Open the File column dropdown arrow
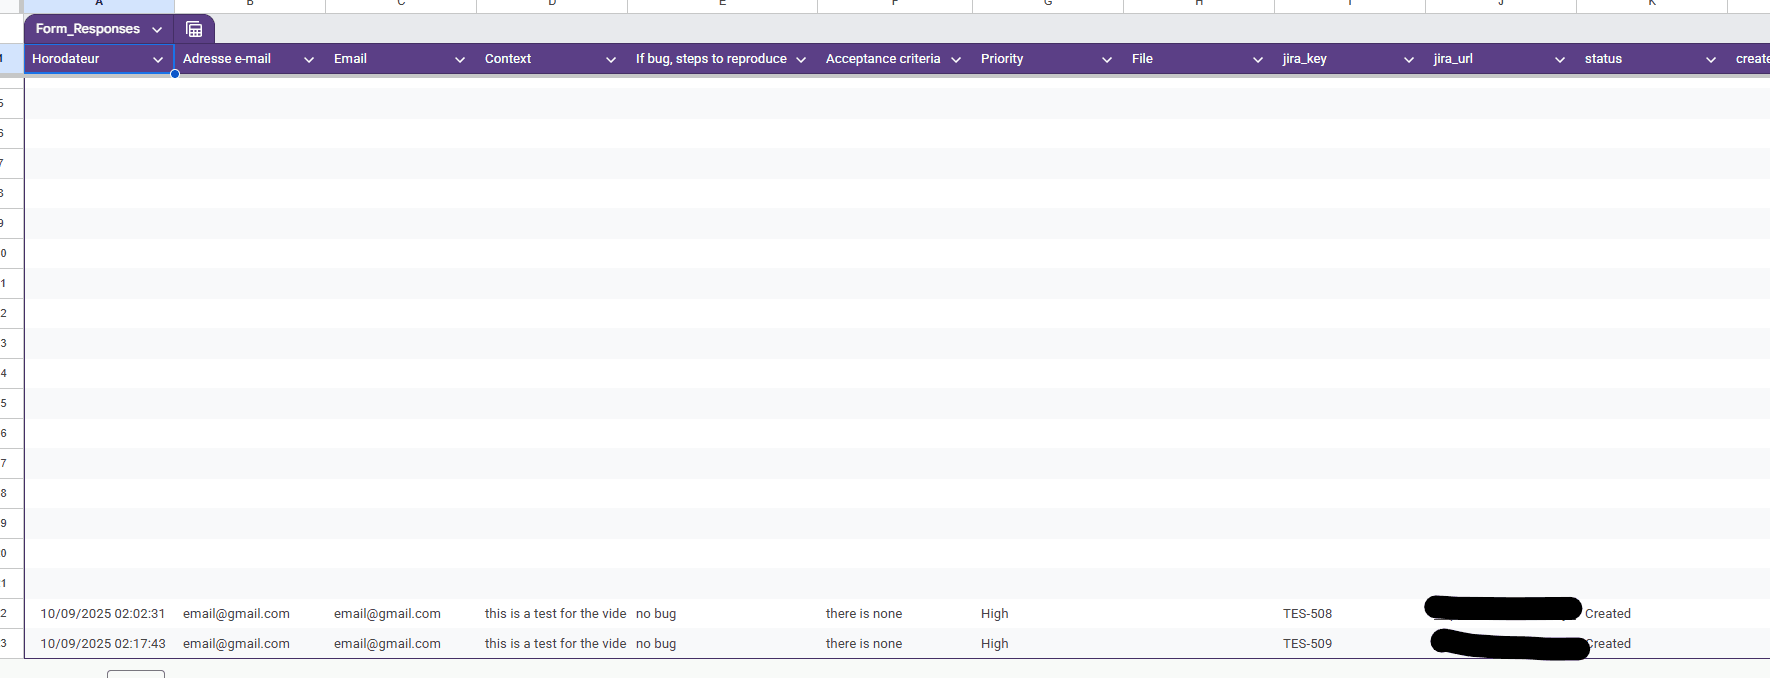The height and width of the screenshot is (678, 1770). 1258,60
